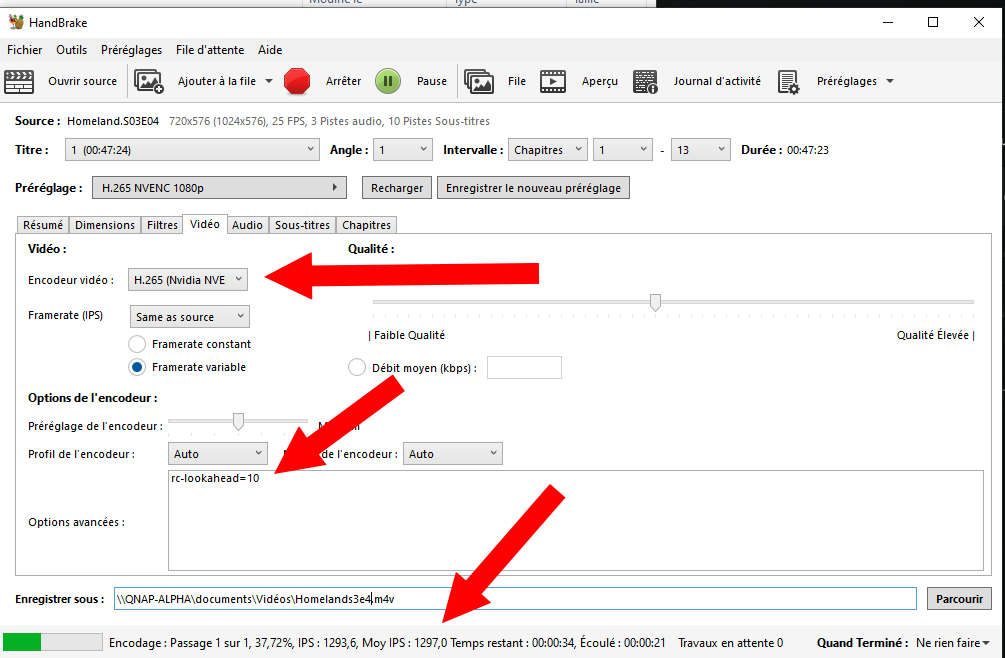Image resolution: width=1005 pixels, height=658 pixels.
Task: Expand the Titre selection dropdown
Action: pos(192,150)
